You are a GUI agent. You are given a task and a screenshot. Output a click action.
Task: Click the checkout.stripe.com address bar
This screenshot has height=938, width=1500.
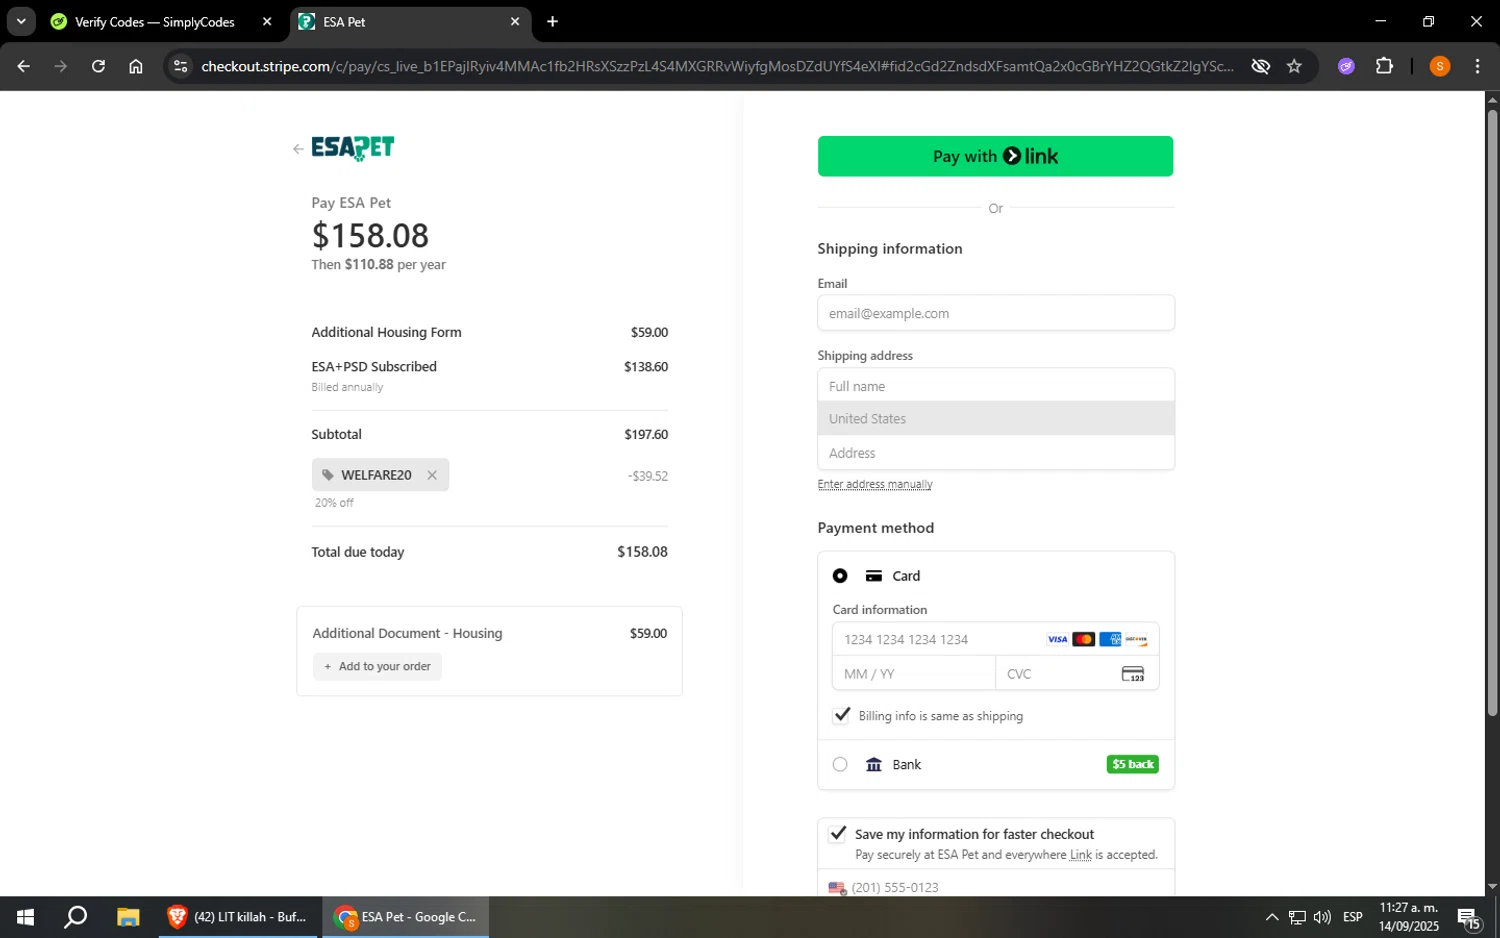click(716, 66)
